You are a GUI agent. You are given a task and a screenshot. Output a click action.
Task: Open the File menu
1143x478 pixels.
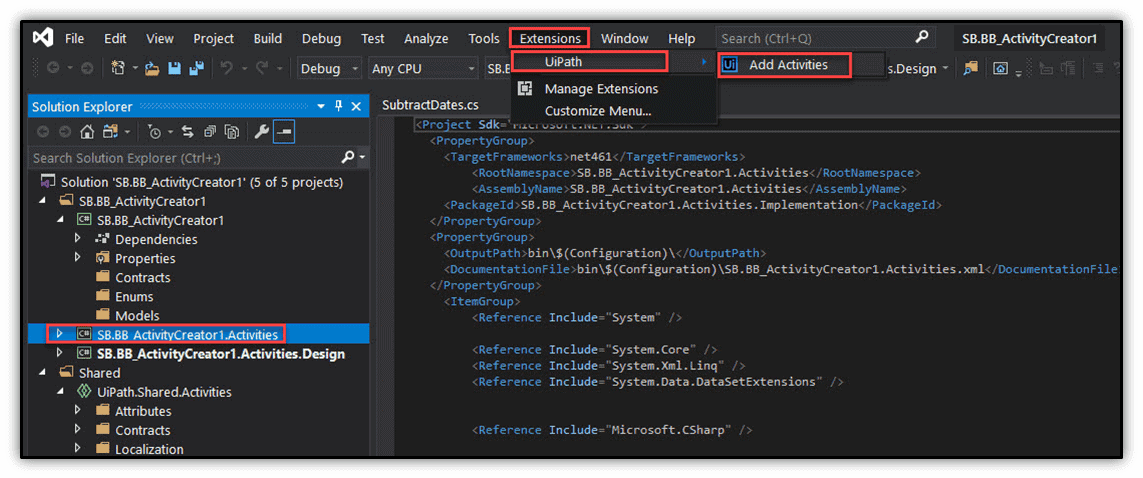pos(74,39)
